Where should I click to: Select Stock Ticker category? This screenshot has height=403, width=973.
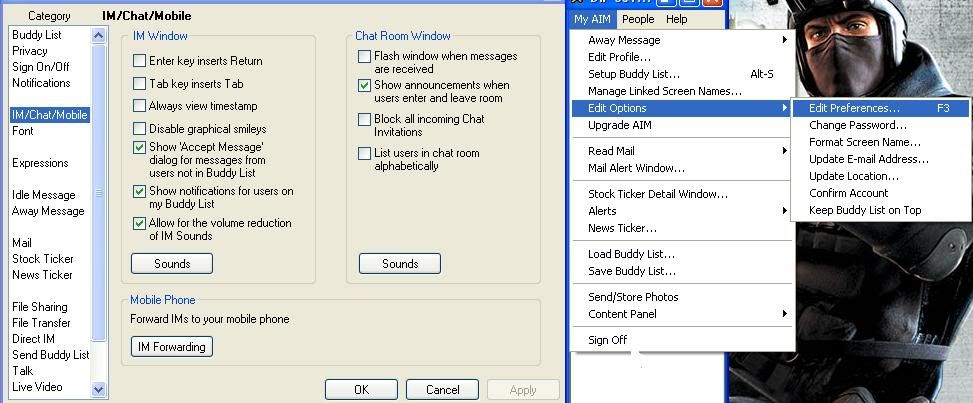click(x=42, y=259)
